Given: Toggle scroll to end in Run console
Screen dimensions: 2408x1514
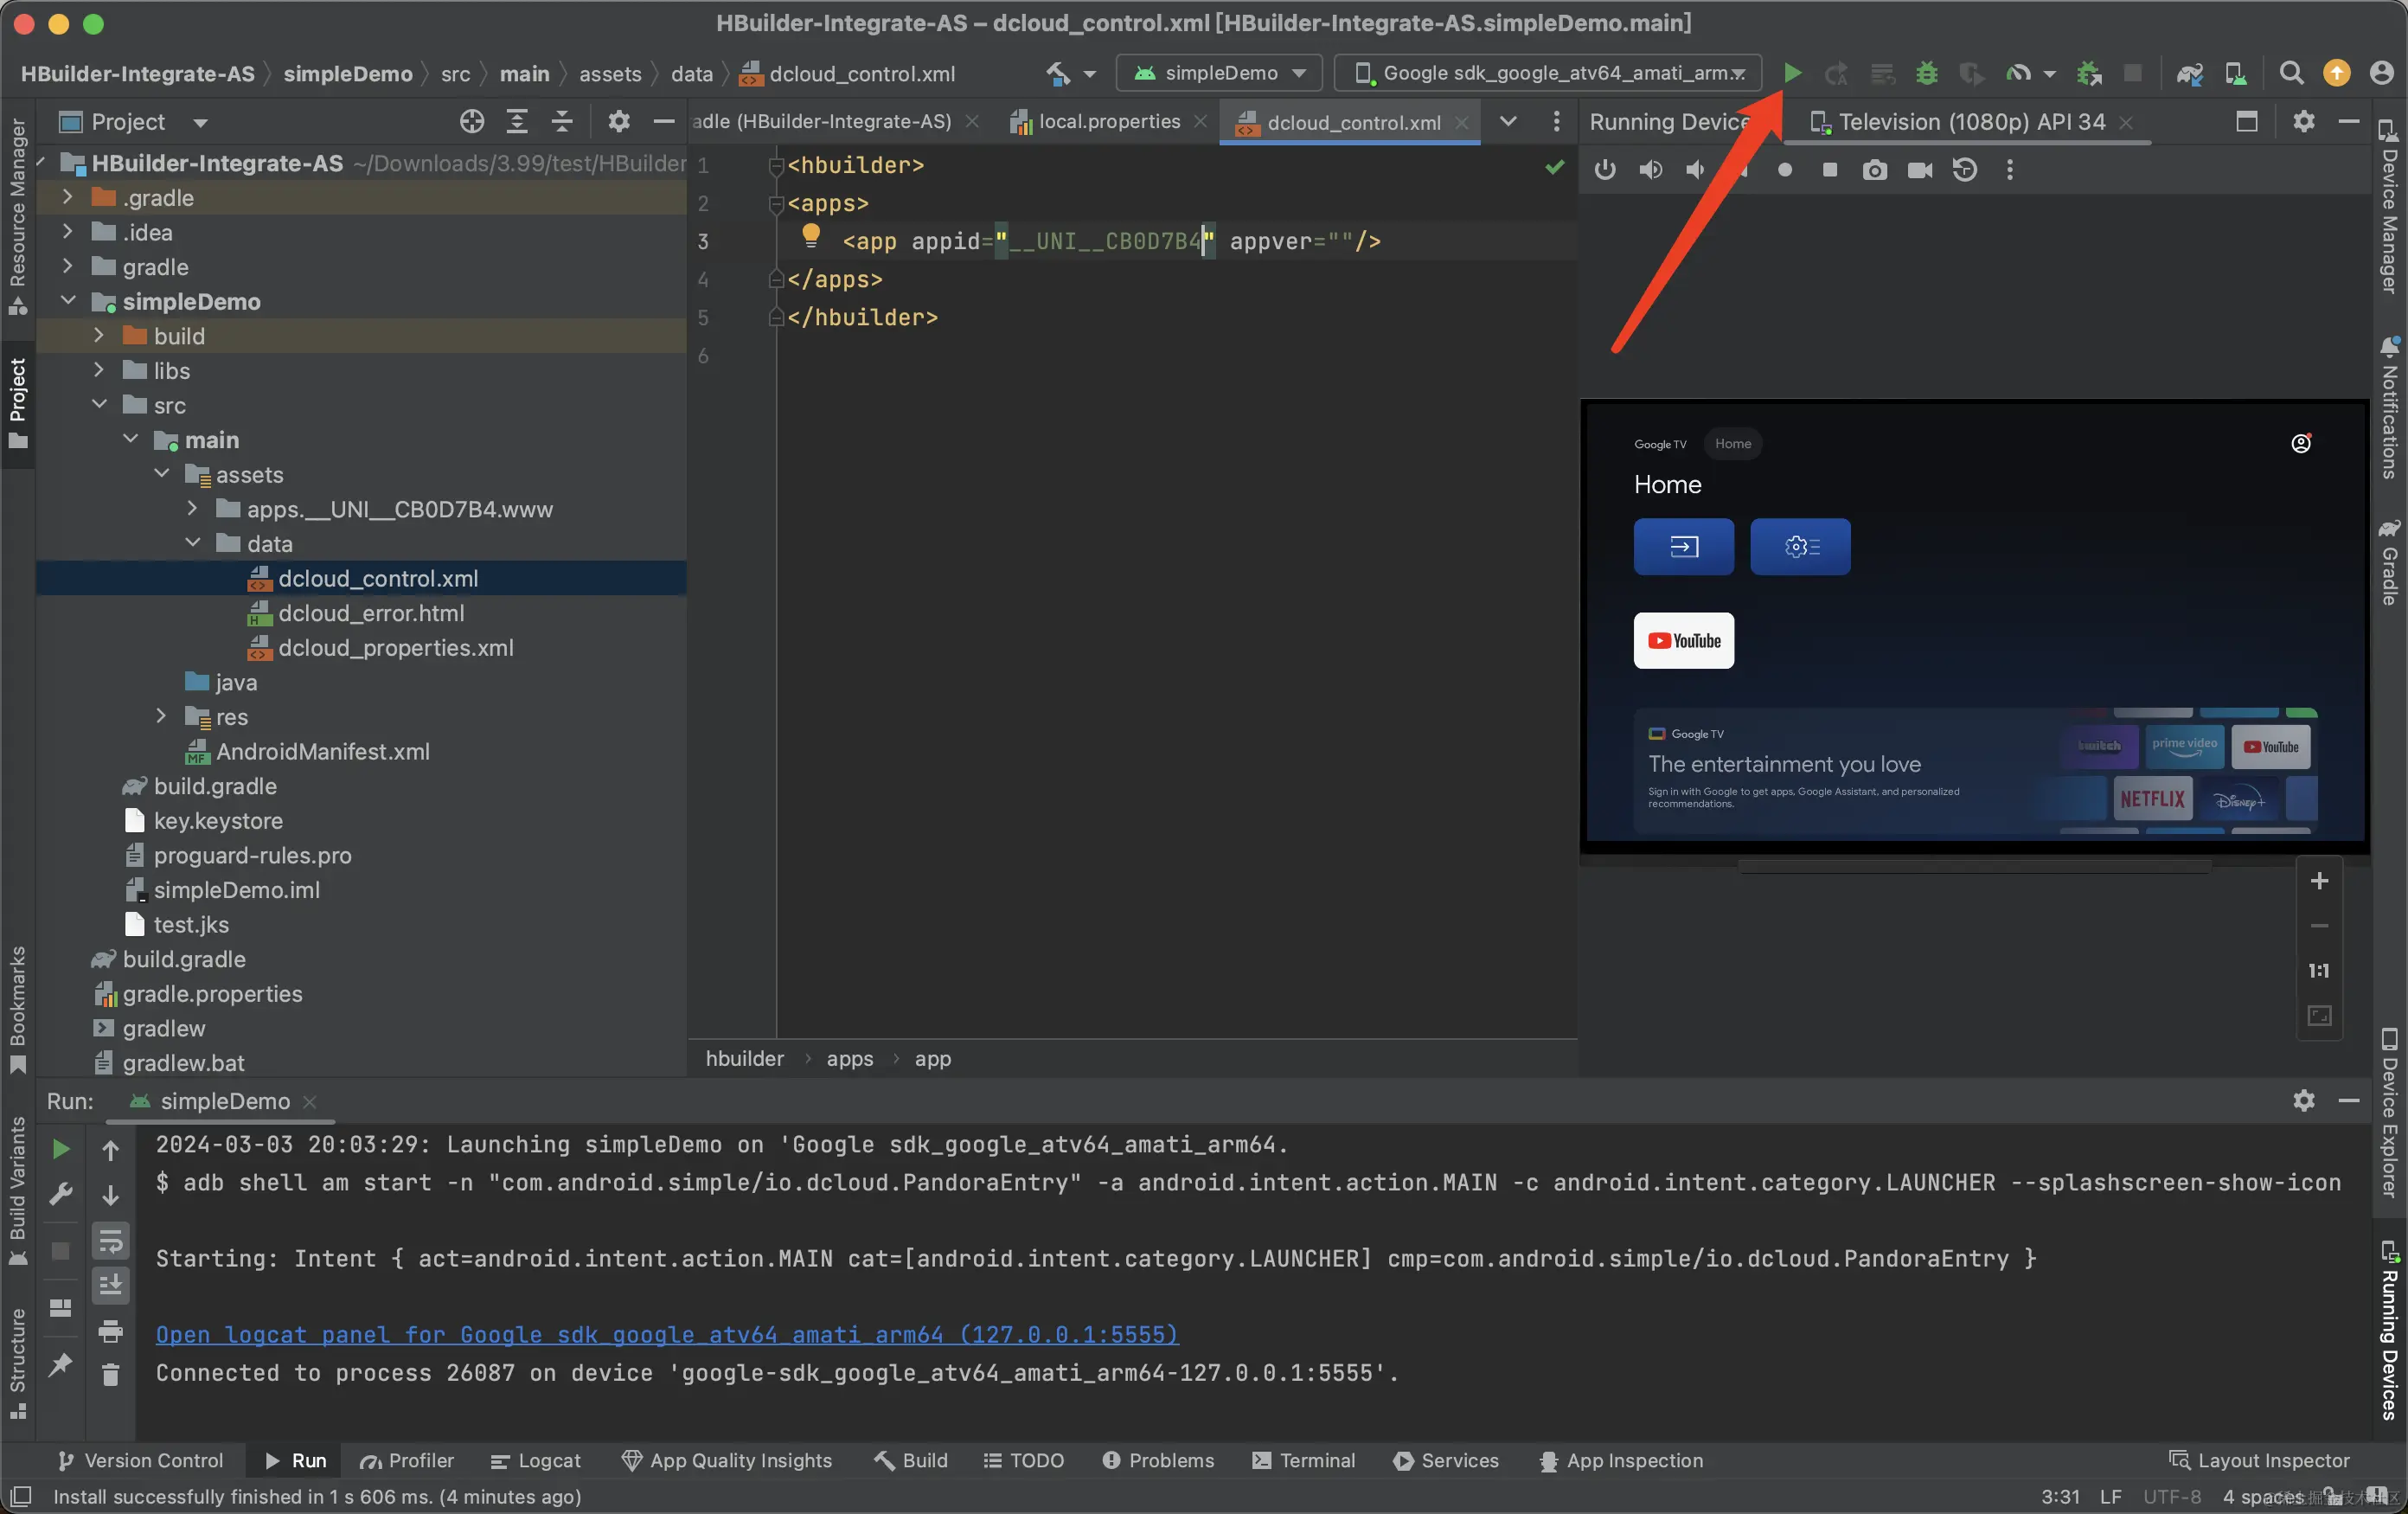Looking at the screenshot, I should coord(111,1285).
